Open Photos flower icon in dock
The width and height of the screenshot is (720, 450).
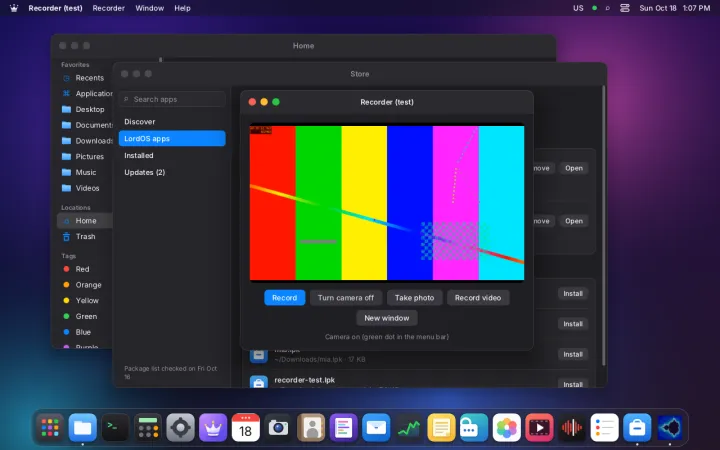[x=506, y=428]
